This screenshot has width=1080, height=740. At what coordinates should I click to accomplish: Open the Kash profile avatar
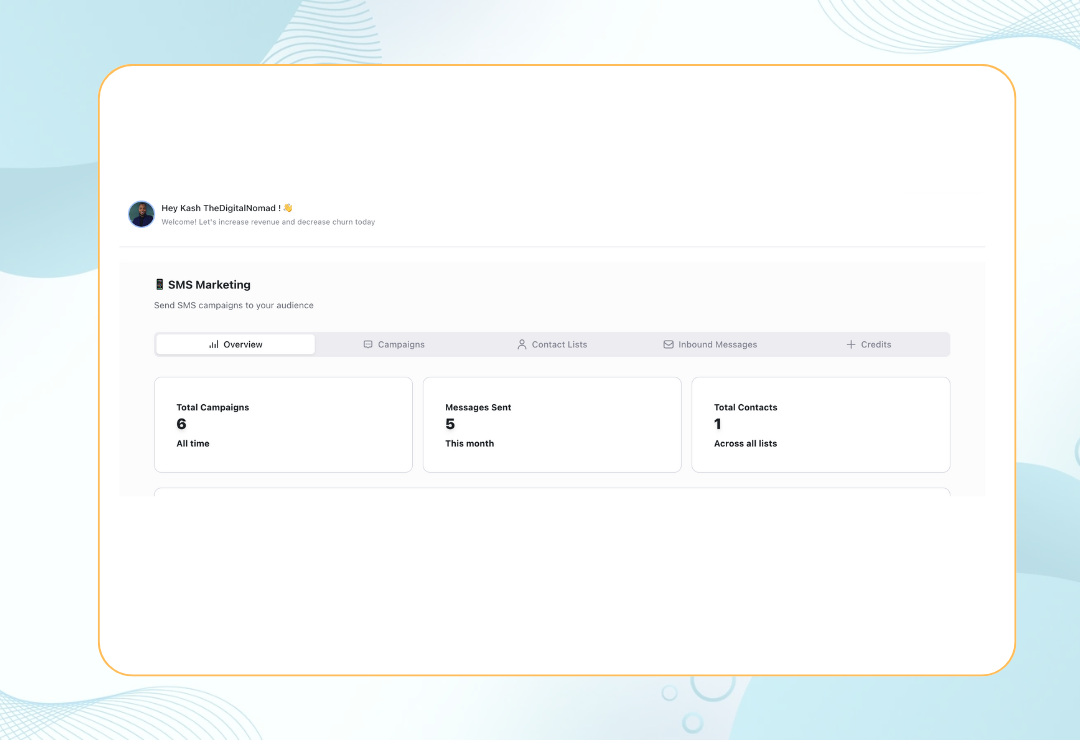coord(141,214)
